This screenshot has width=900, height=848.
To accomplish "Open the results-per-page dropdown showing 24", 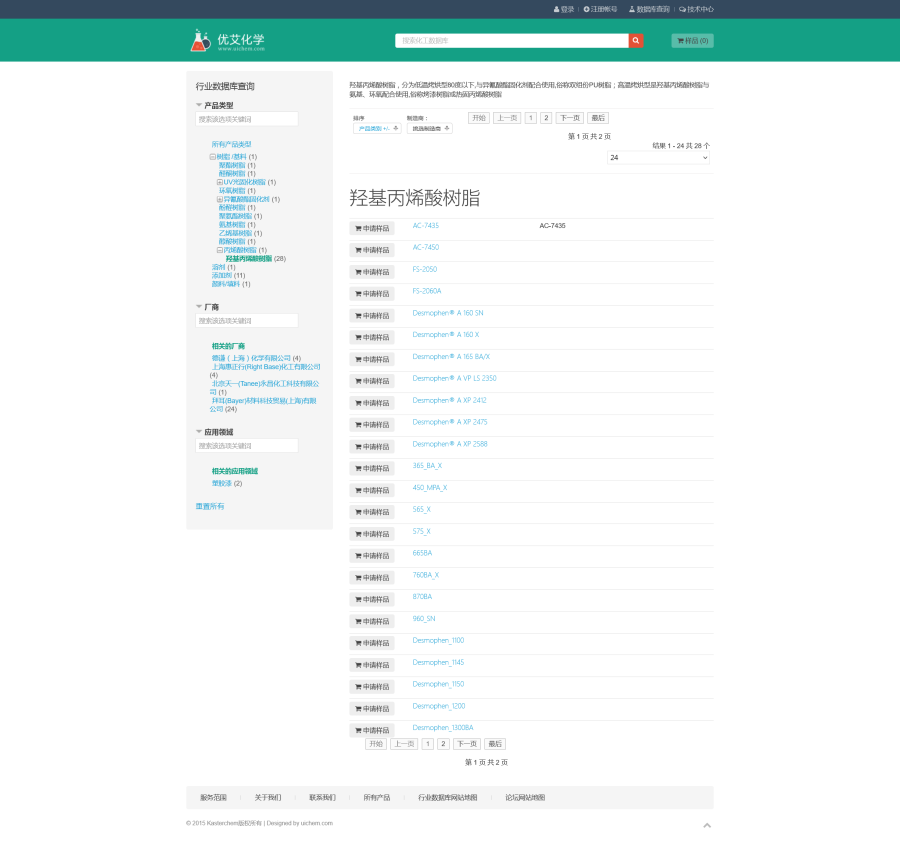I will click(x=658, y=158).
